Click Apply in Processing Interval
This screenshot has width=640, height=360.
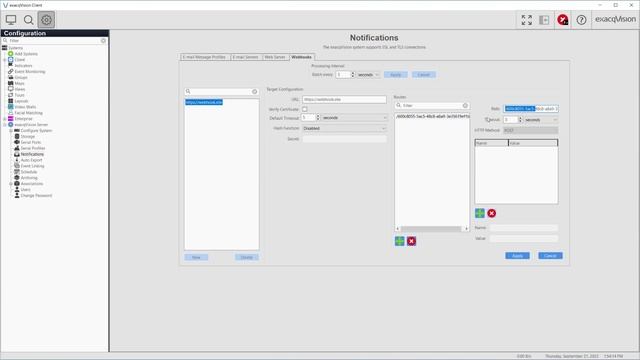[396, 75]
